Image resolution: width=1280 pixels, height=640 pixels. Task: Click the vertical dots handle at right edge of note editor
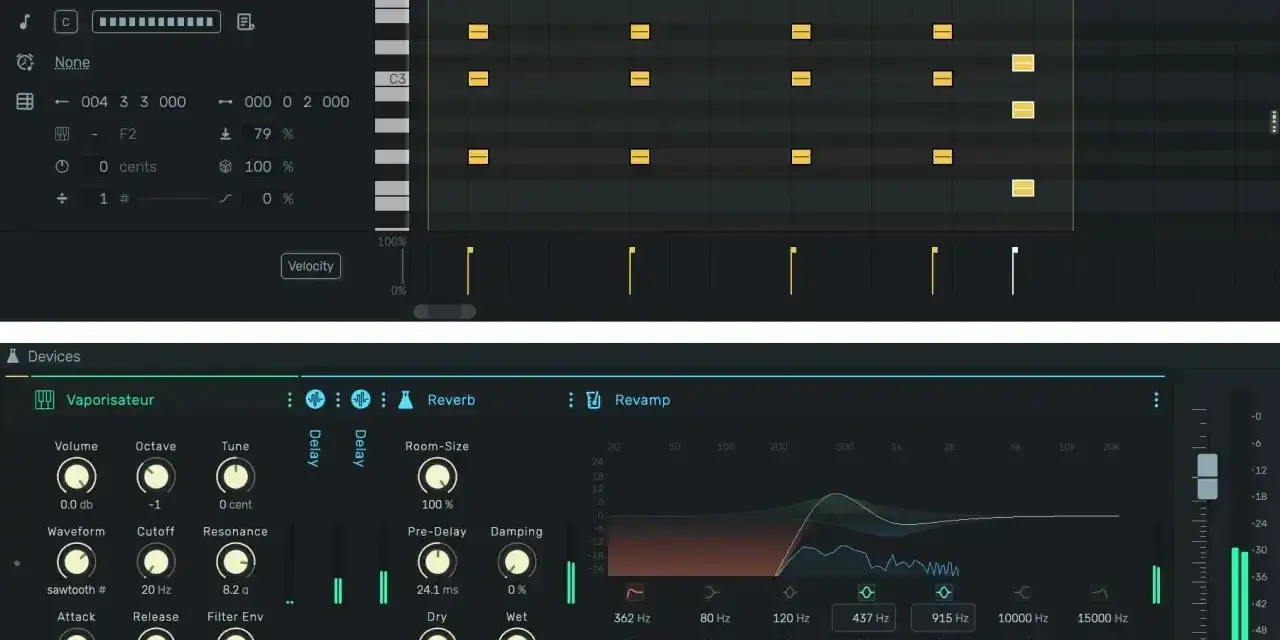coord(1274,122)
